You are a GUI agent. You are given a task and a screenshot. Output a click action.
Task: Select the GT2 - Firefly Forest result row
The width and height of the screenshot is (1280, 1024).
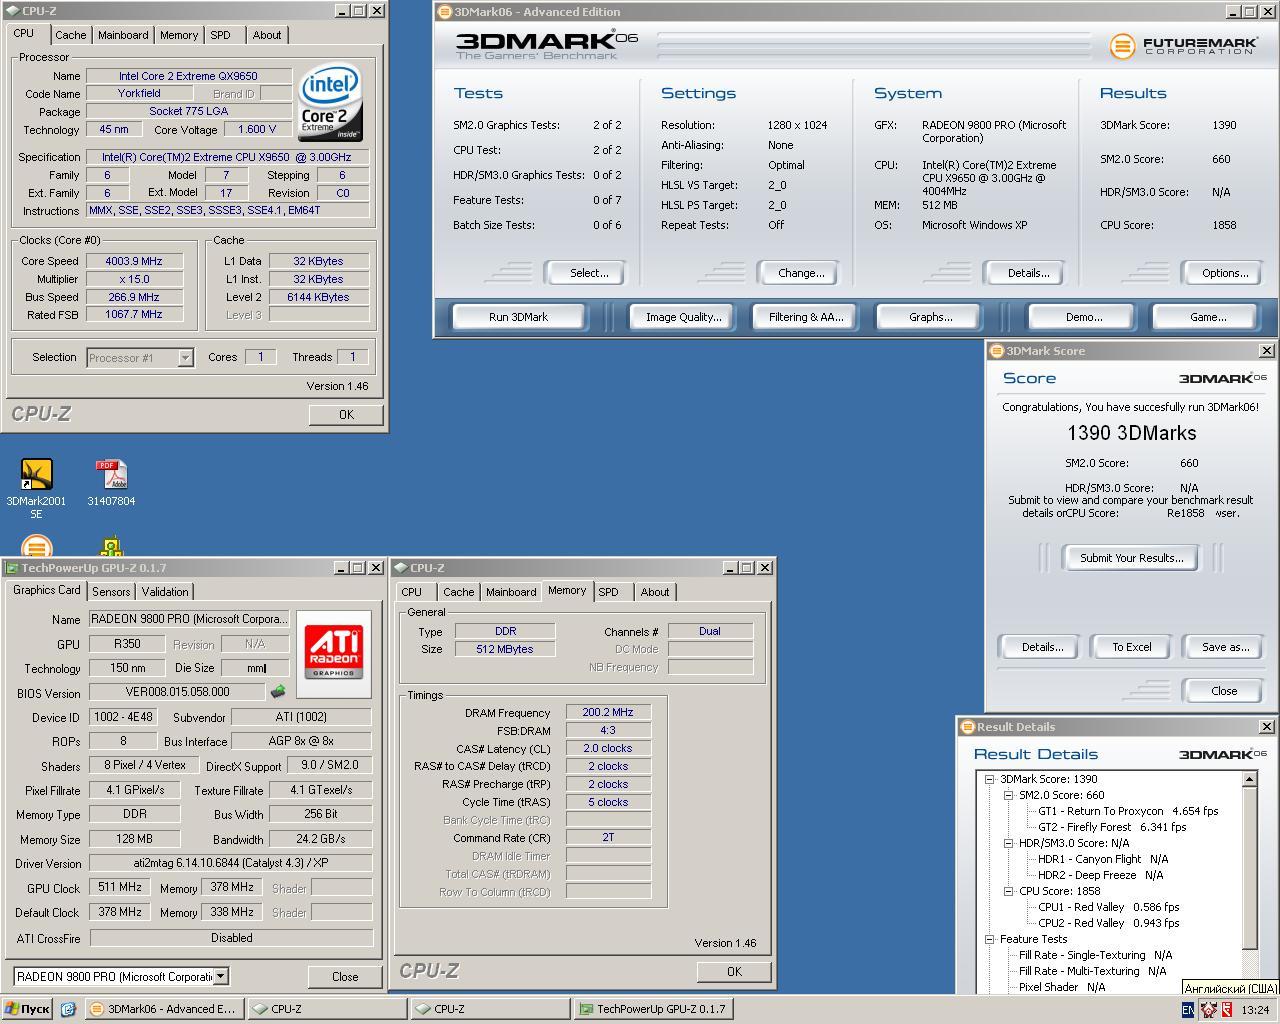pos(1112,827)
